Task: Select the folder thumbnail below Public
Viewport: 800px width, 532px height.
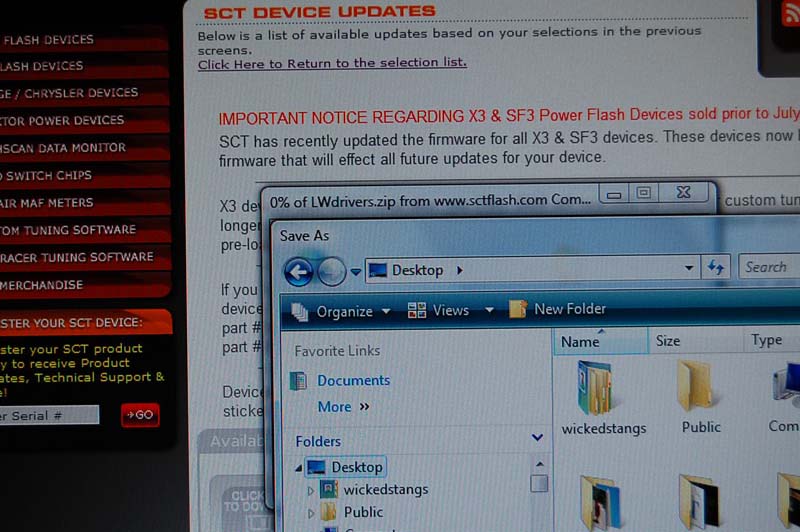Action: [699, 502]
